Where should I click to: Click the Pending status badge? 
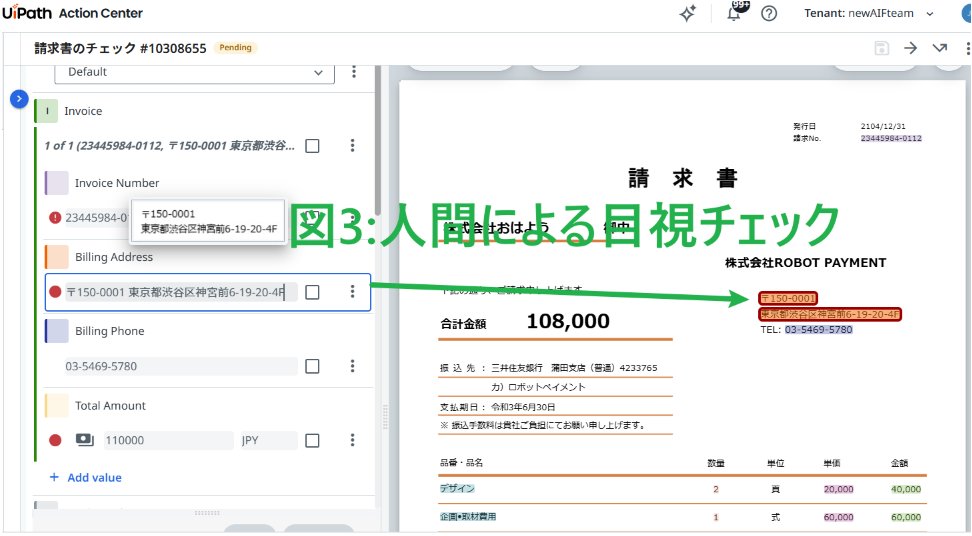coord(236,48)
